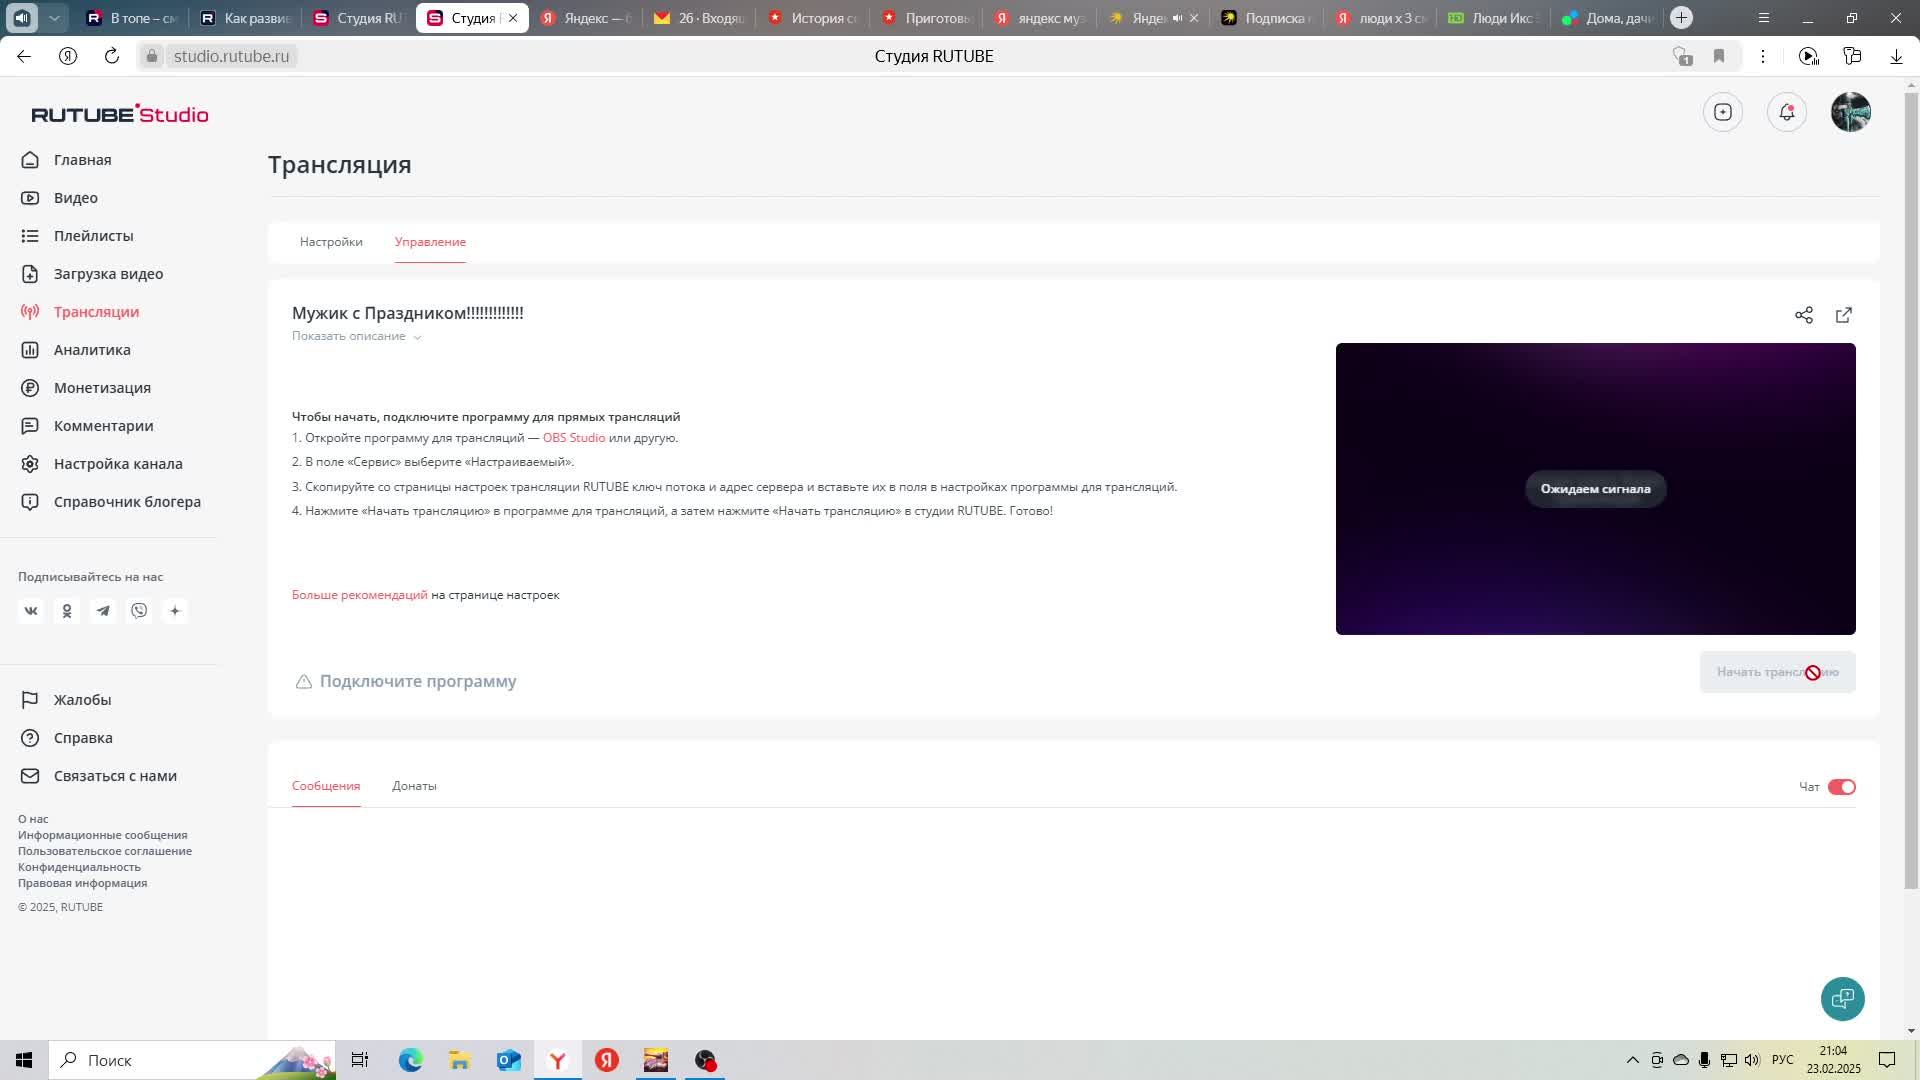Click the browser back arrow
1920x1080 pixels.
24,56
